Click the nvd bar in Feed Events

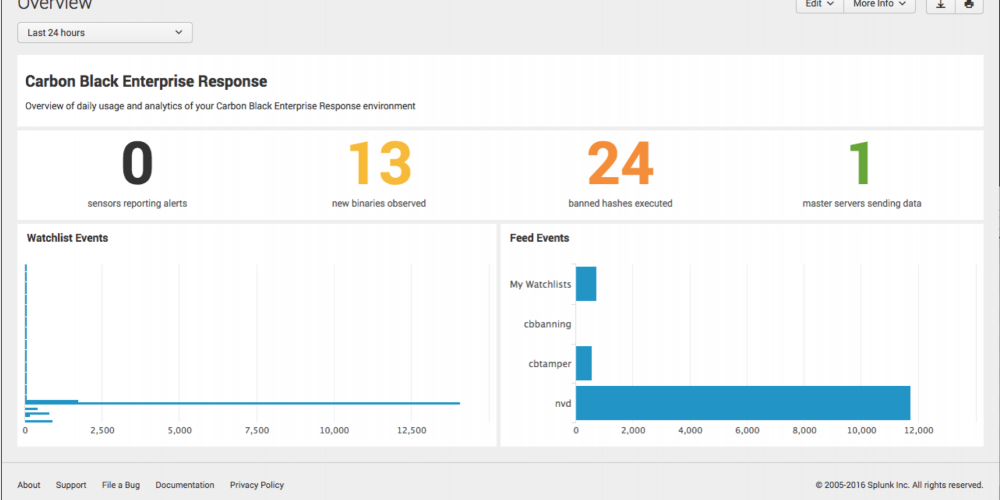click(x=743, y=403)
